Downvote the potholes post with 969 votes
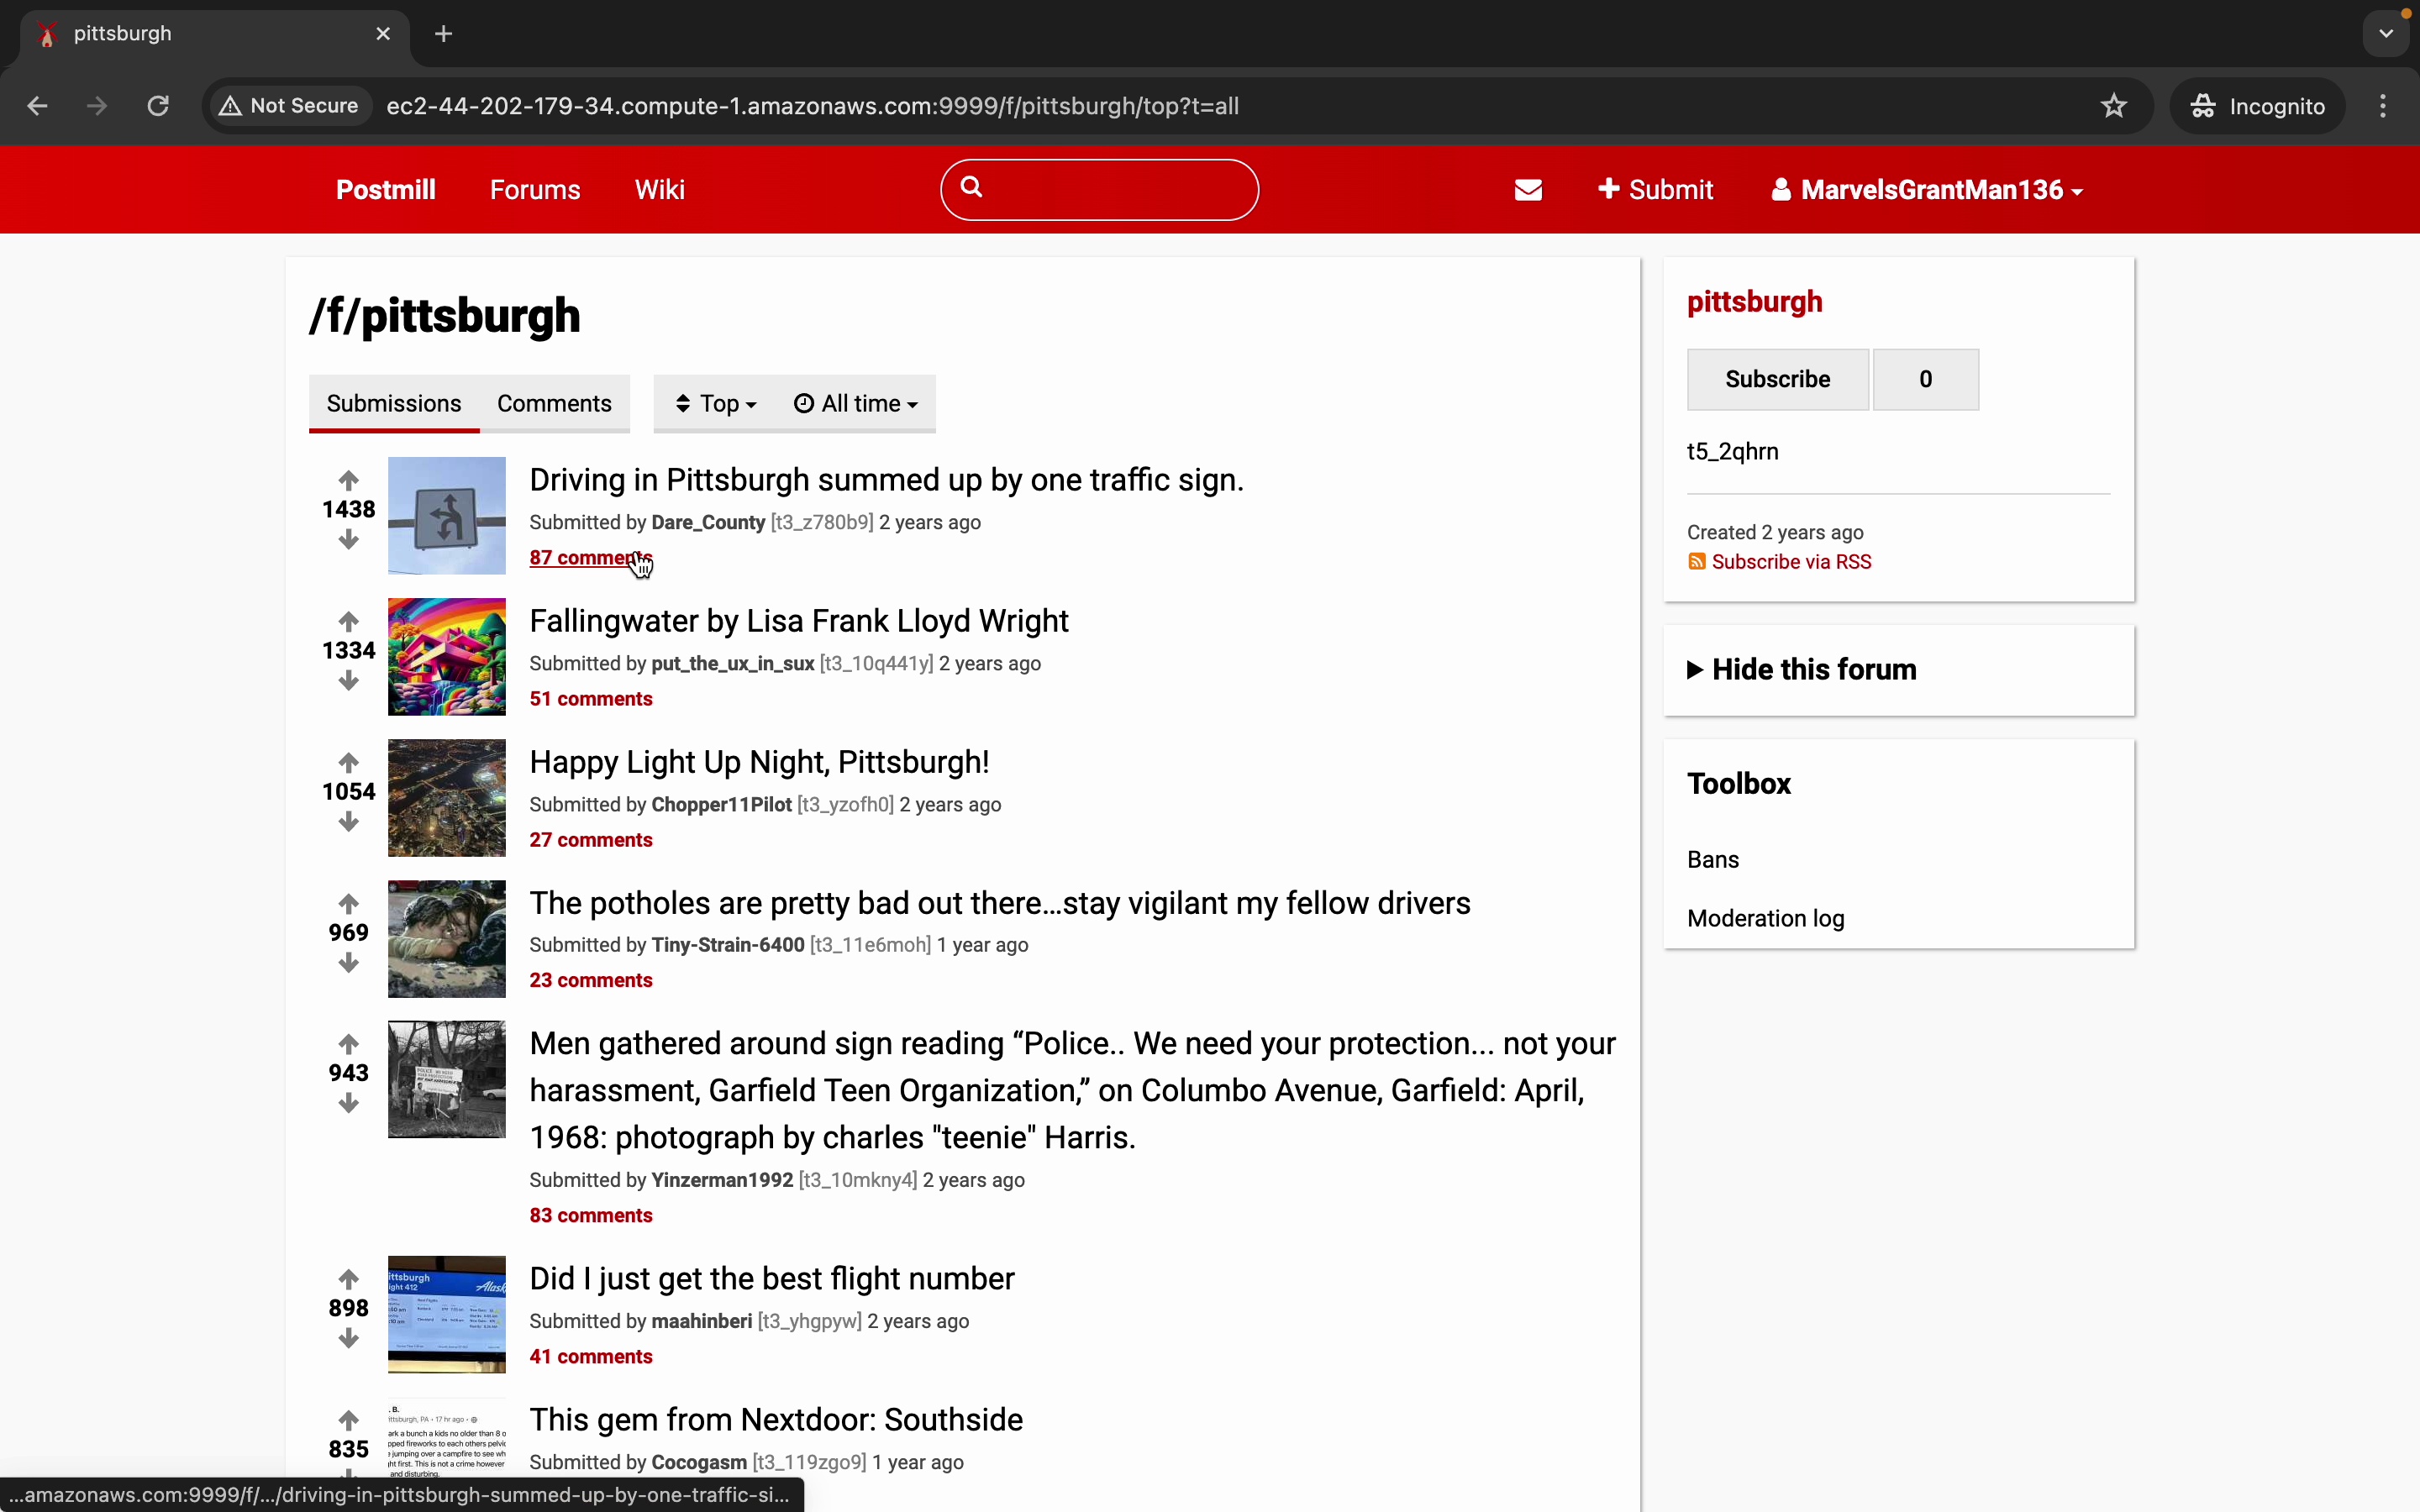Image resolution: width=2420 pixels, height=1512 pixels. click(x=348, y=964)
